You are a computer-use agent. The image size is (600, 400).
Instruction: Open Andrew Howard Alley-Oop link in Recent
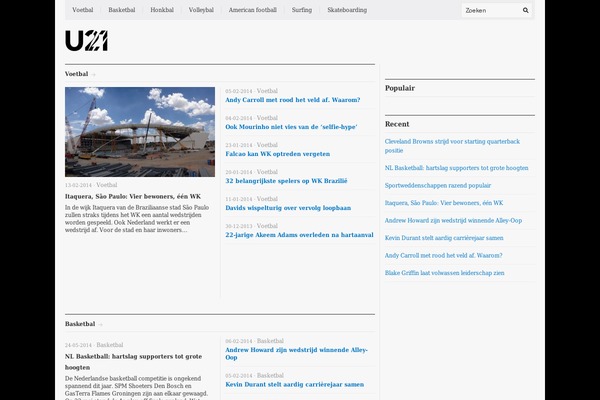[453, 220]
